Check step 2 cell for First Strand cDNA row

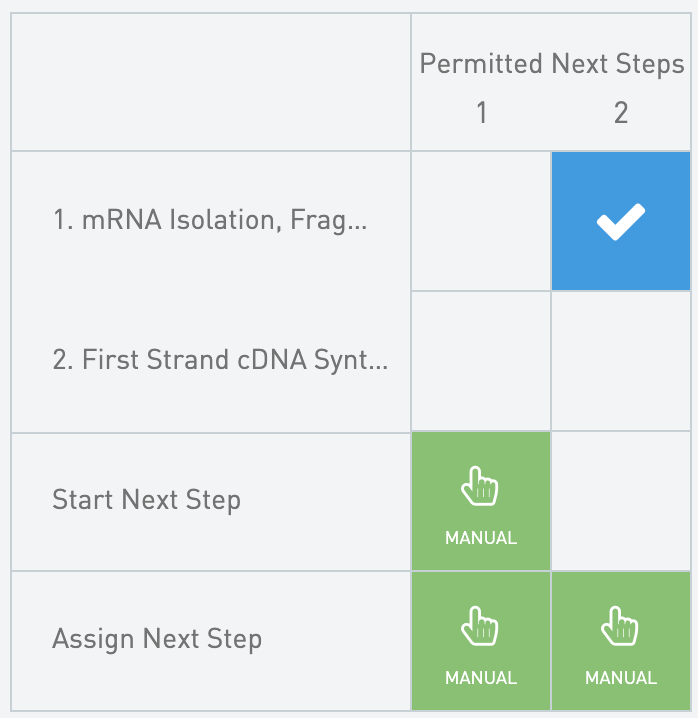tap(620, 361)
